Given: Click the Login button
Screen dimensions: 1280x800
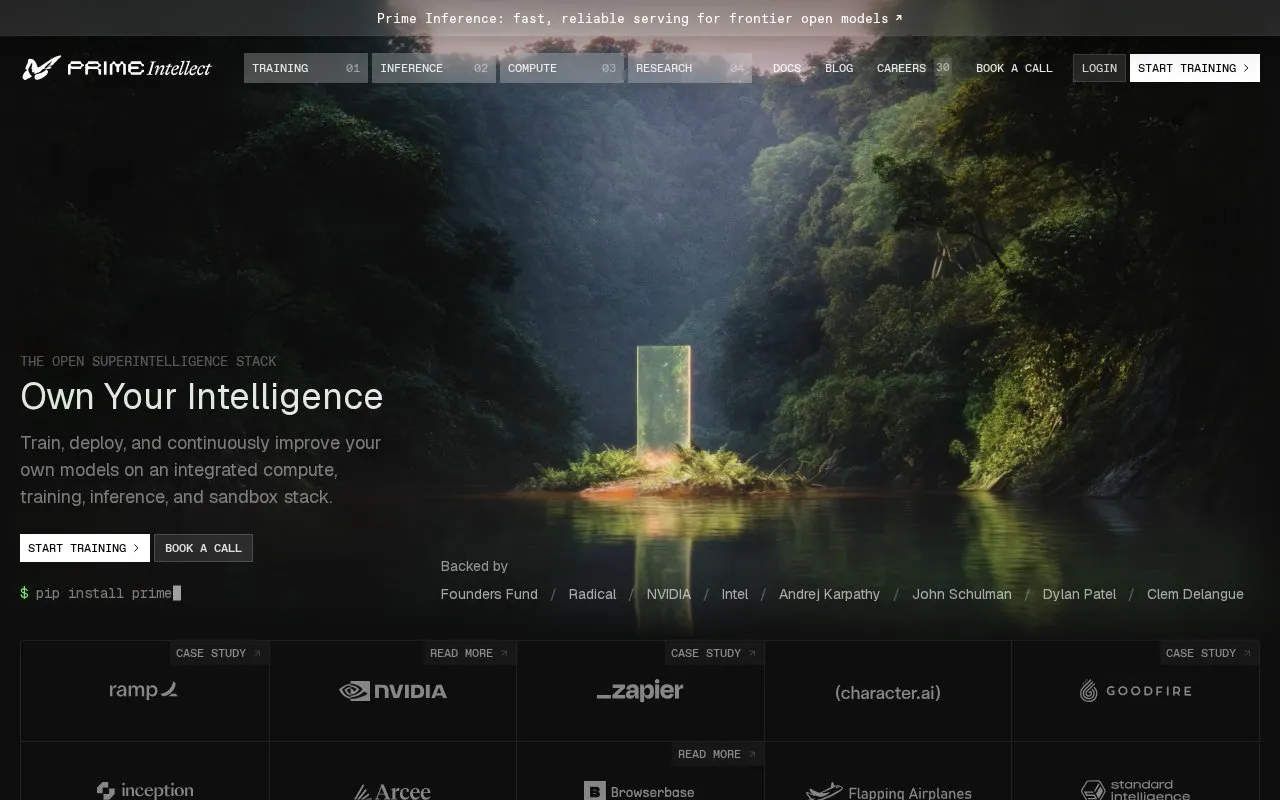Looking at the screenshot, I should 1099,68.
